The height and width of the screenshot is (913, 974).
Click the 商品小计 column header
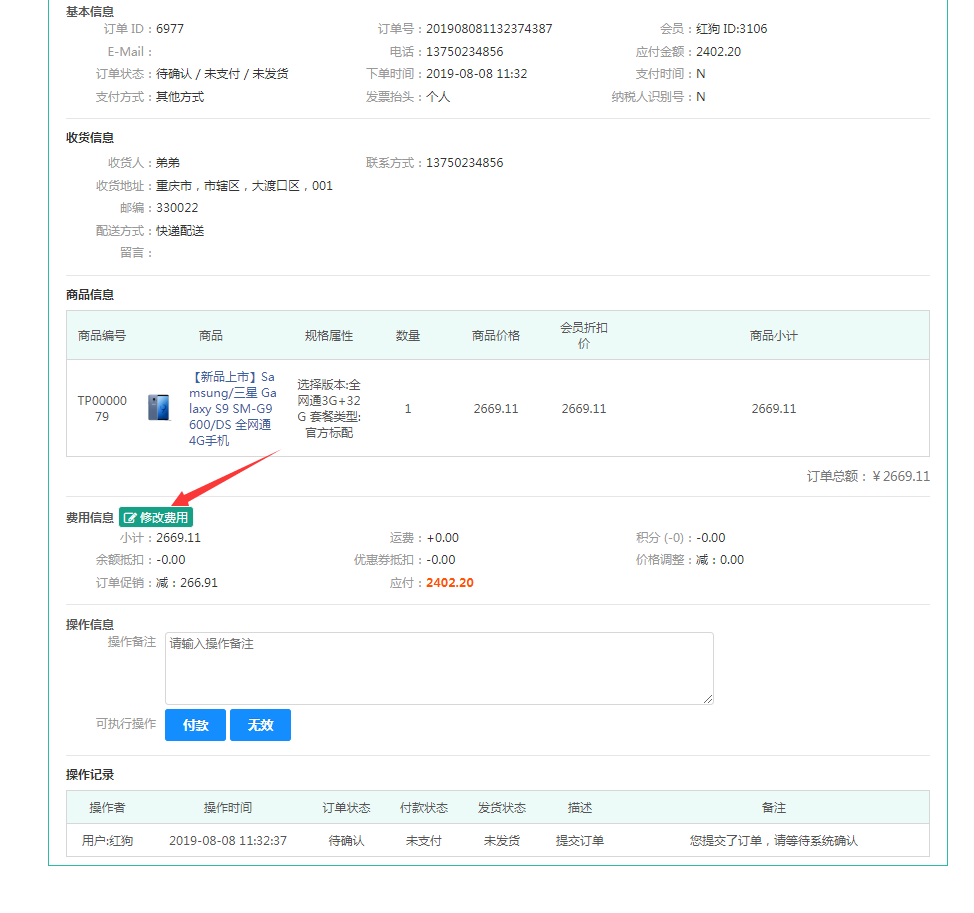point(773,336)
